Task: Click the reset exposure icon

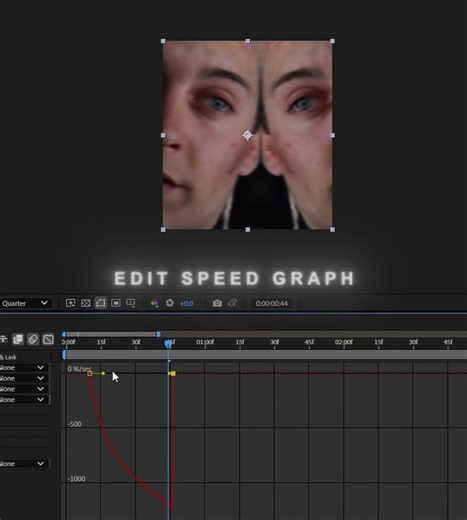Action: click(170, 303)
